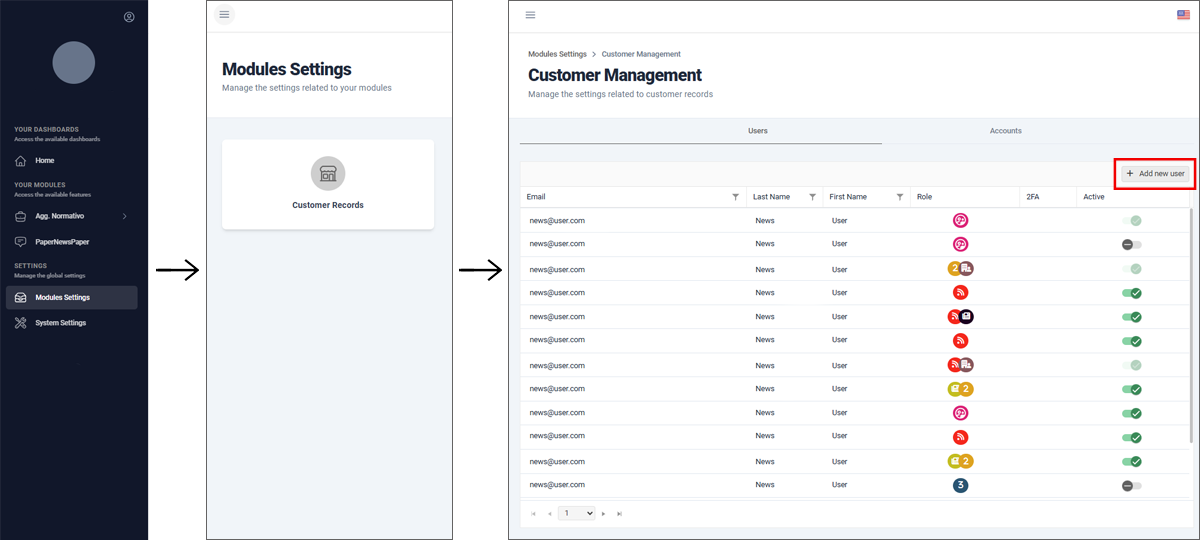Enable the grey toggle in the pink-badge row
Screen dimensions: 1200x540
click(x=1132, y=244)
